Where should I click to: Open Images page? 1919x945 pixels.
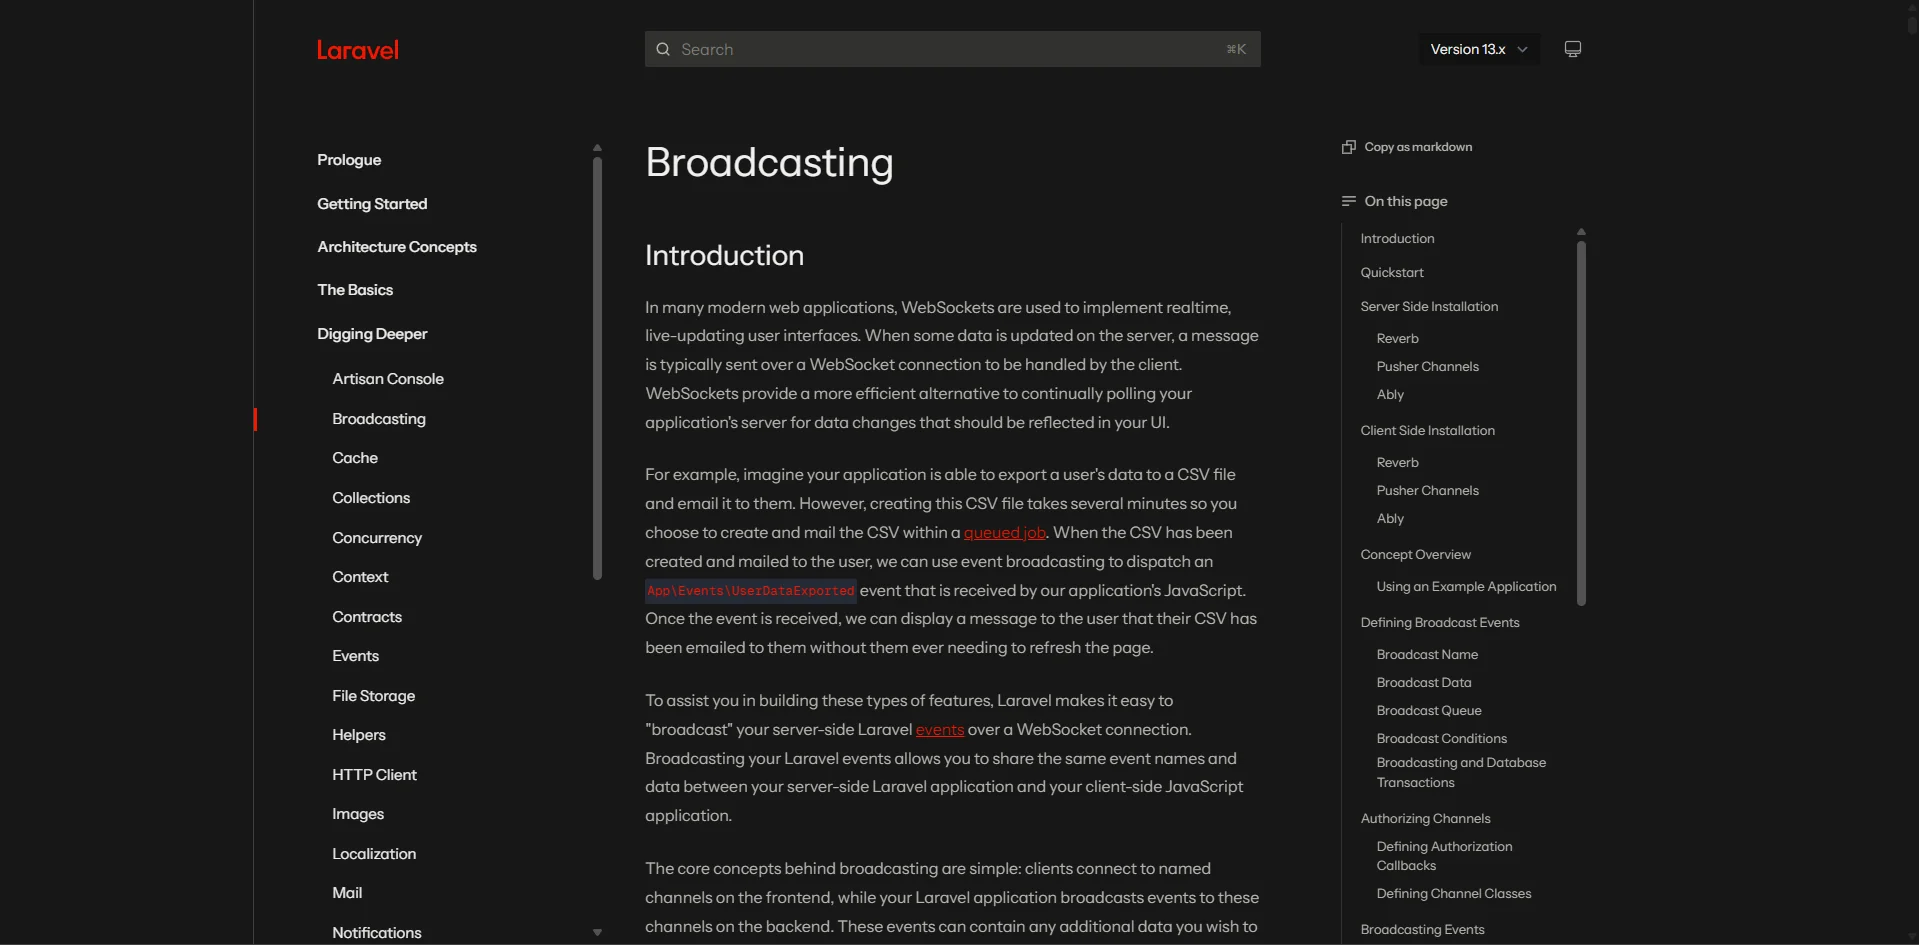point(358,814)
